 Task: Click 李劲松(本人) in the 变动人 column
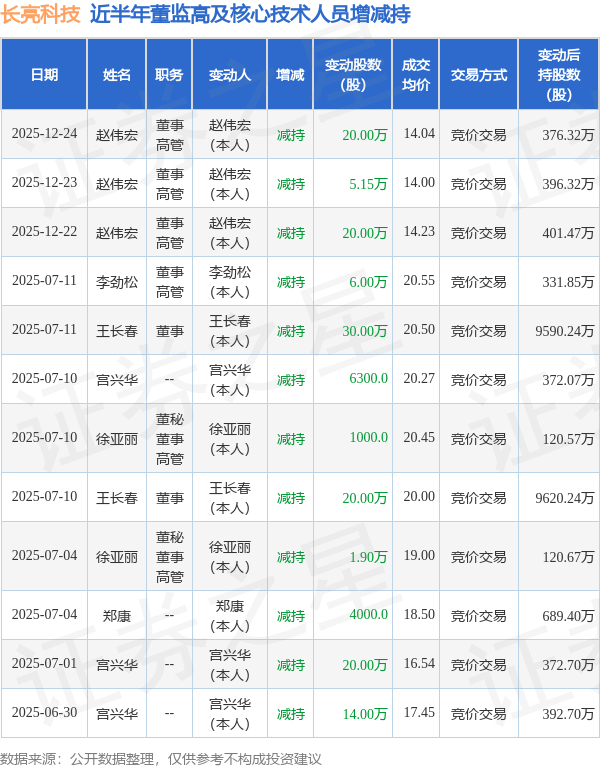230,282
